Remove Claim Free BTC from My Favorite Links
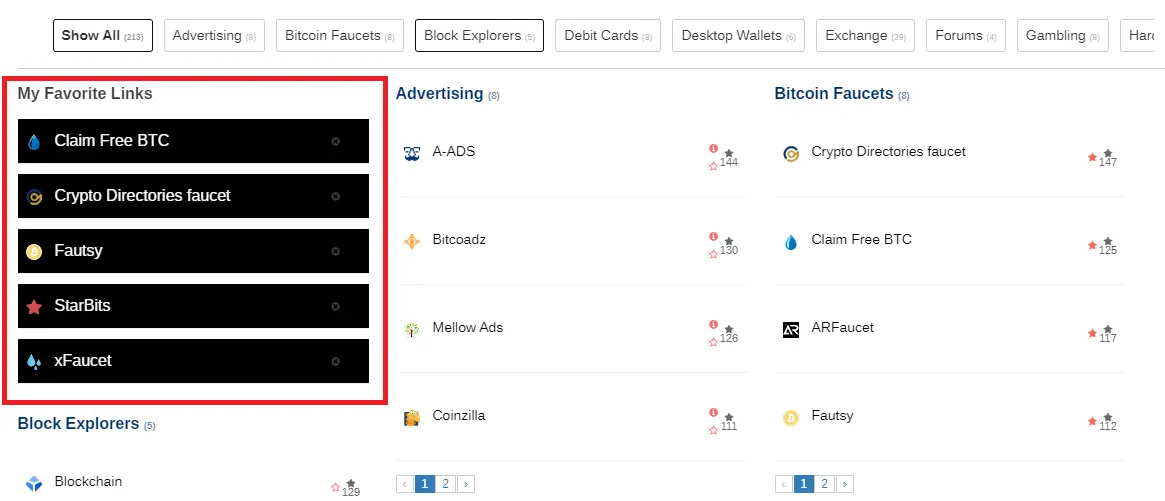 click(x=335, y=141)
